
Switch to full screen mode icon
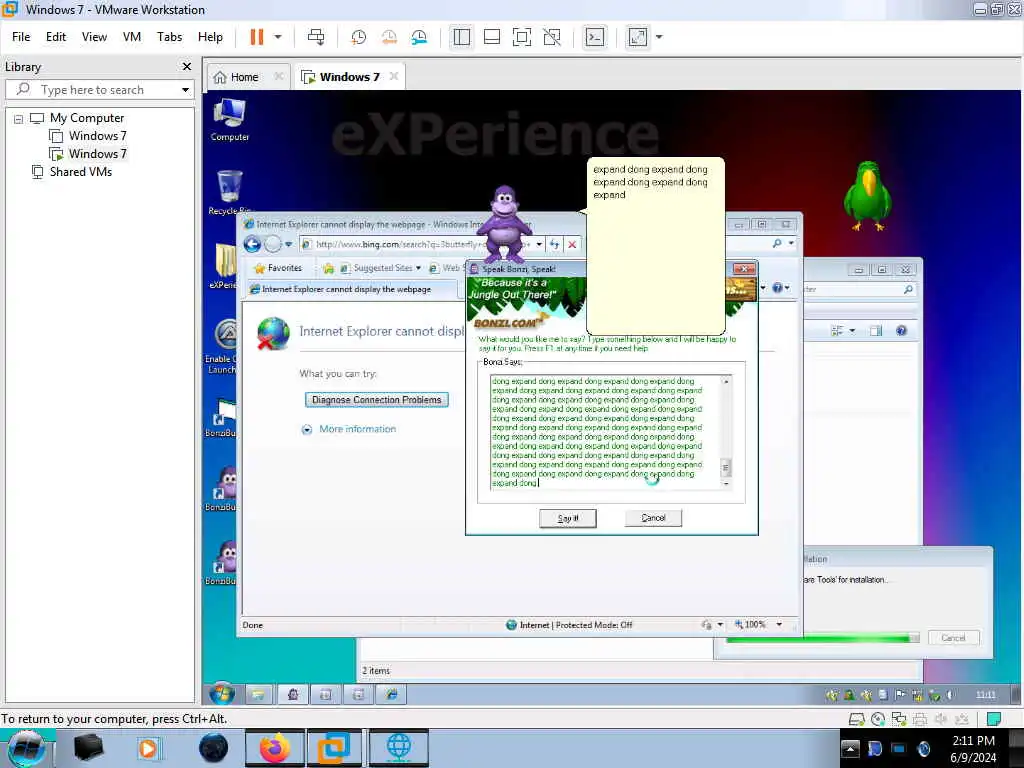522,37
